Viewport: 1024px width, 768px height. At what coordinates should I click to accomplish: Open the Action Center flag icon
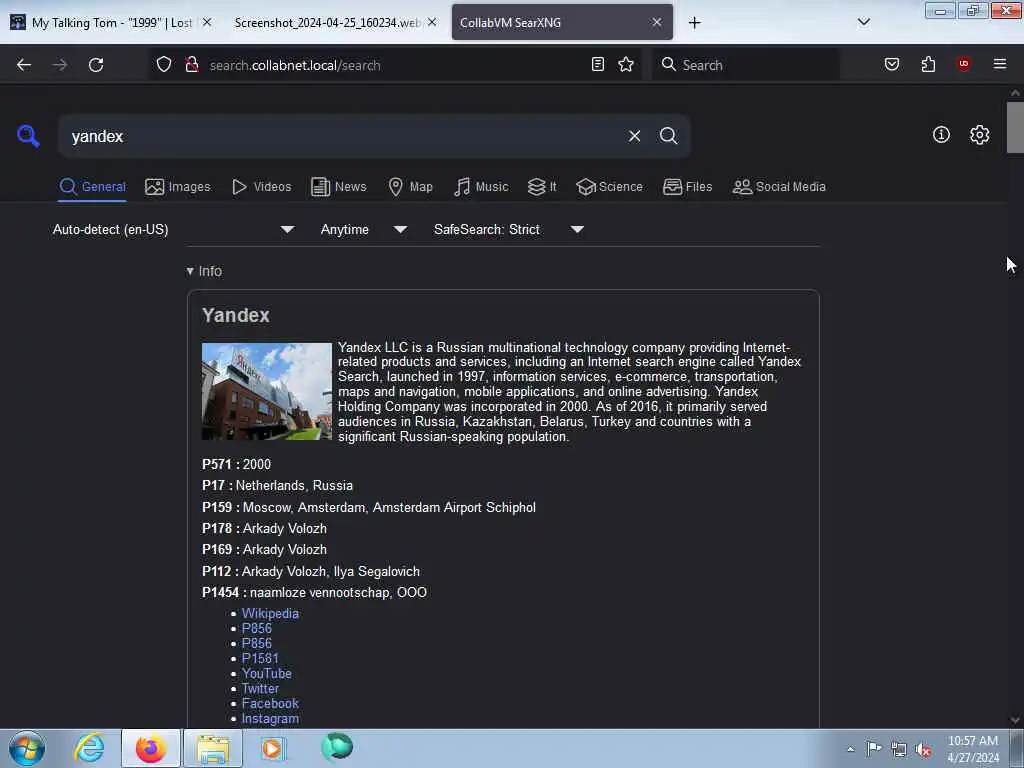coord(874,748)
